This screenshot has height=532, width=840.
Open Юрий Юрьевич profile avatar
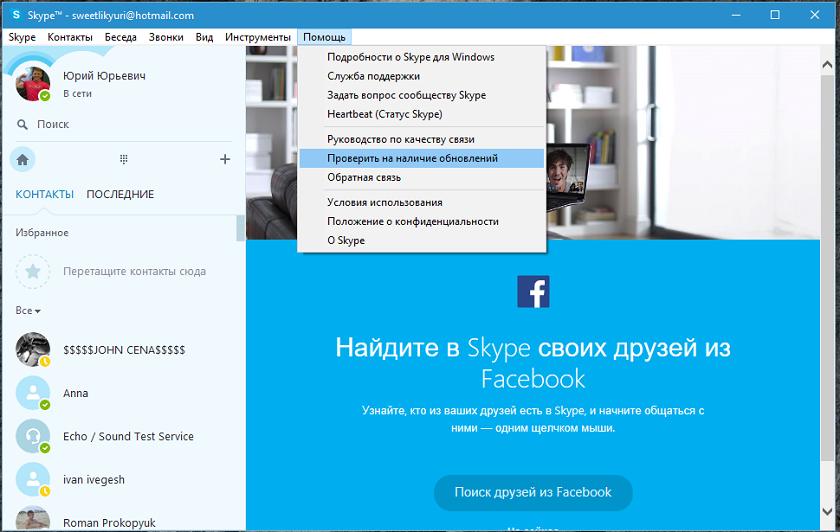[x=33, y=84]
